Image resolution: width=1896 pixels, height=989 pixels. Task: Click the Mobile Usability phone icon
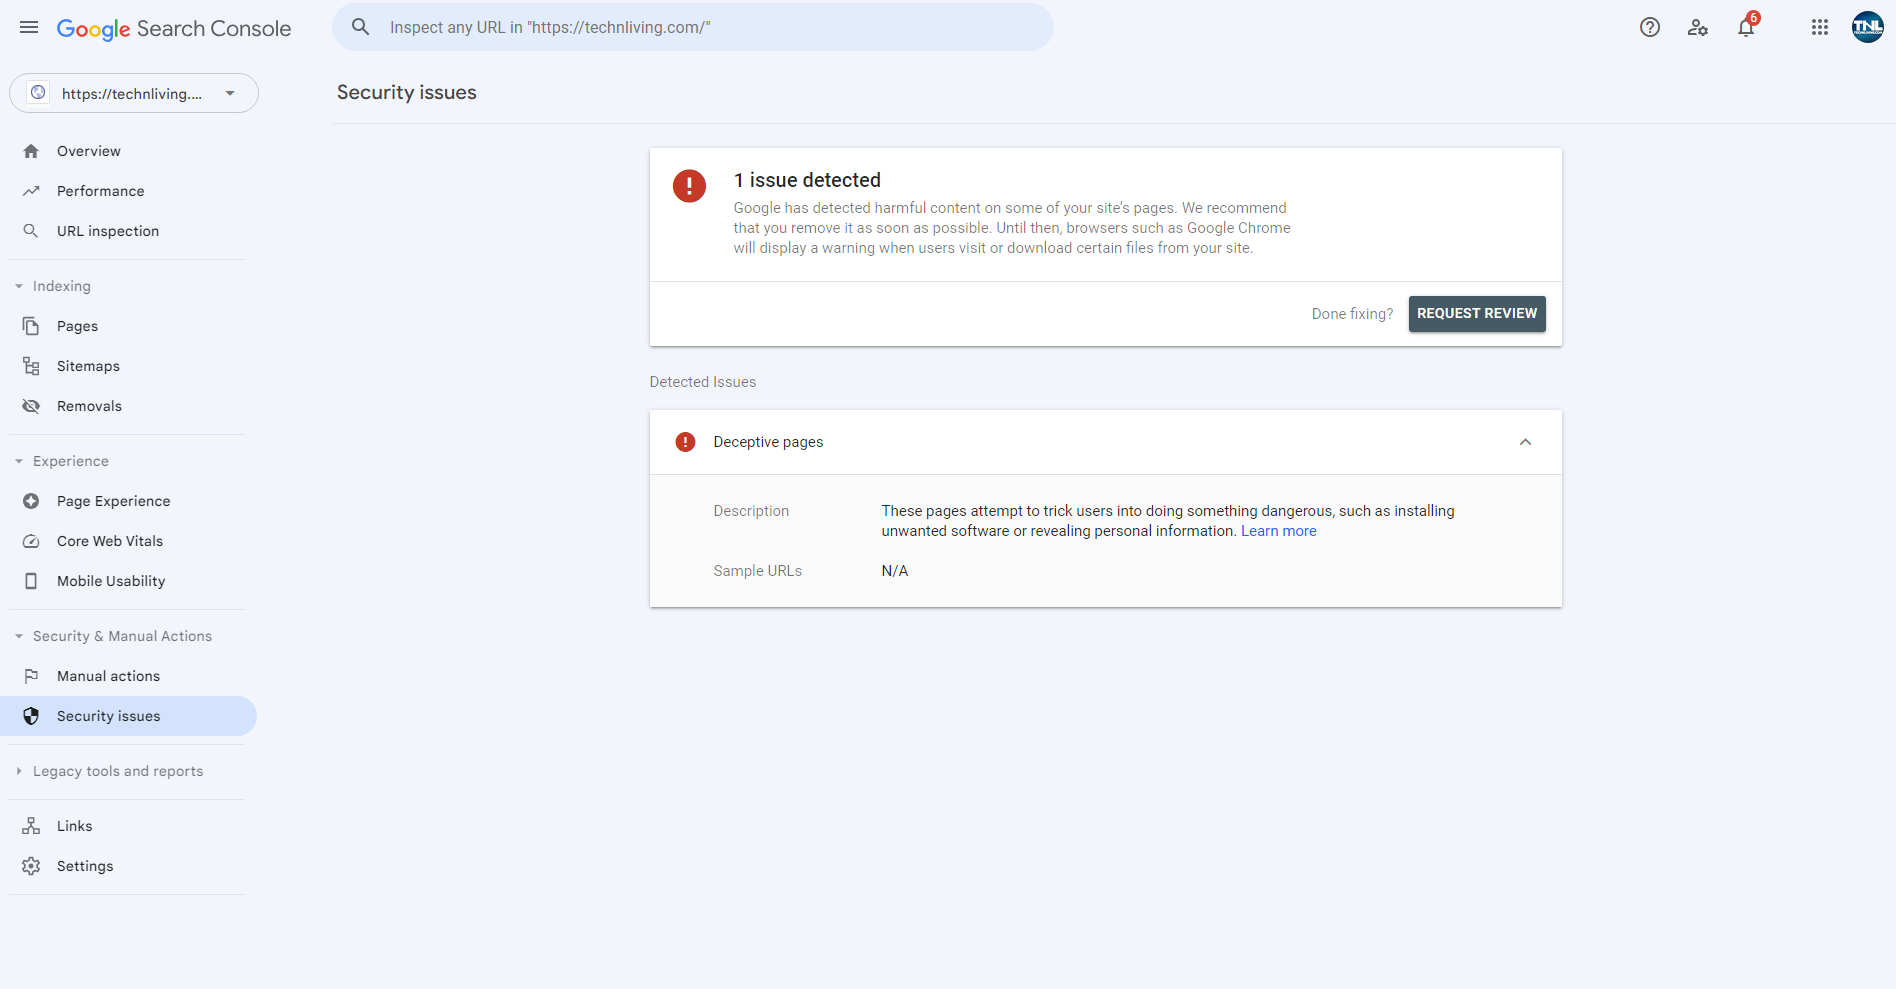click(x=31, y=581)
